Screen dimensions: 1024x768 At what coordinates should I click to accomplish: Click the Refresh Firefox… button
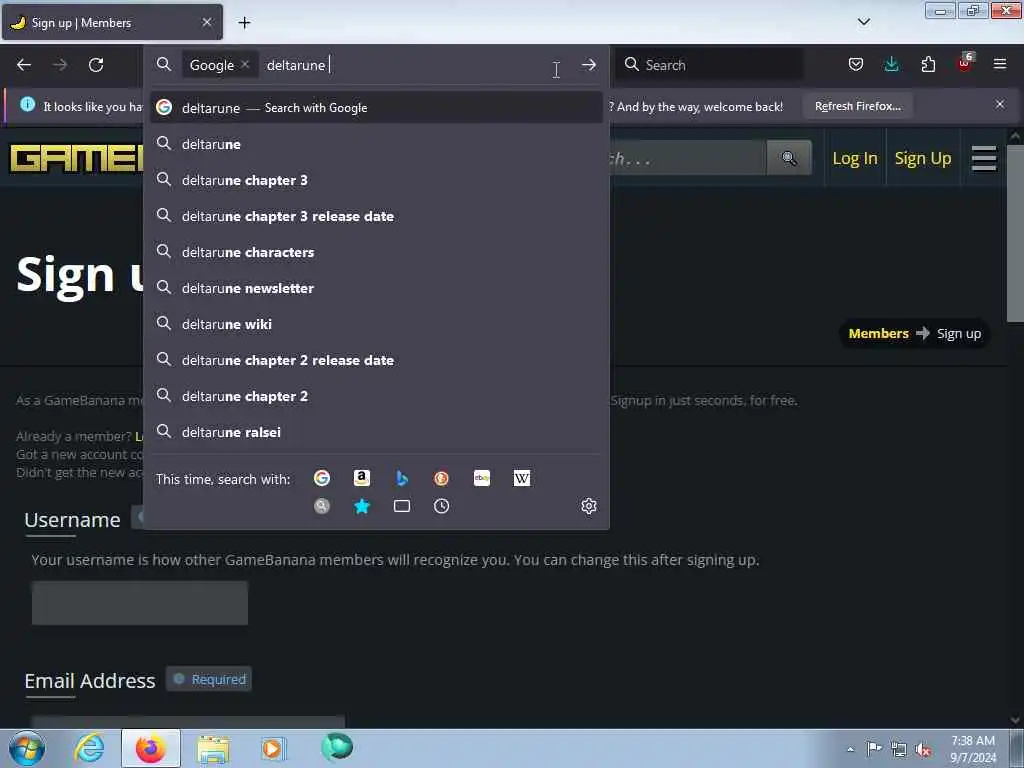tap(857, 106)
